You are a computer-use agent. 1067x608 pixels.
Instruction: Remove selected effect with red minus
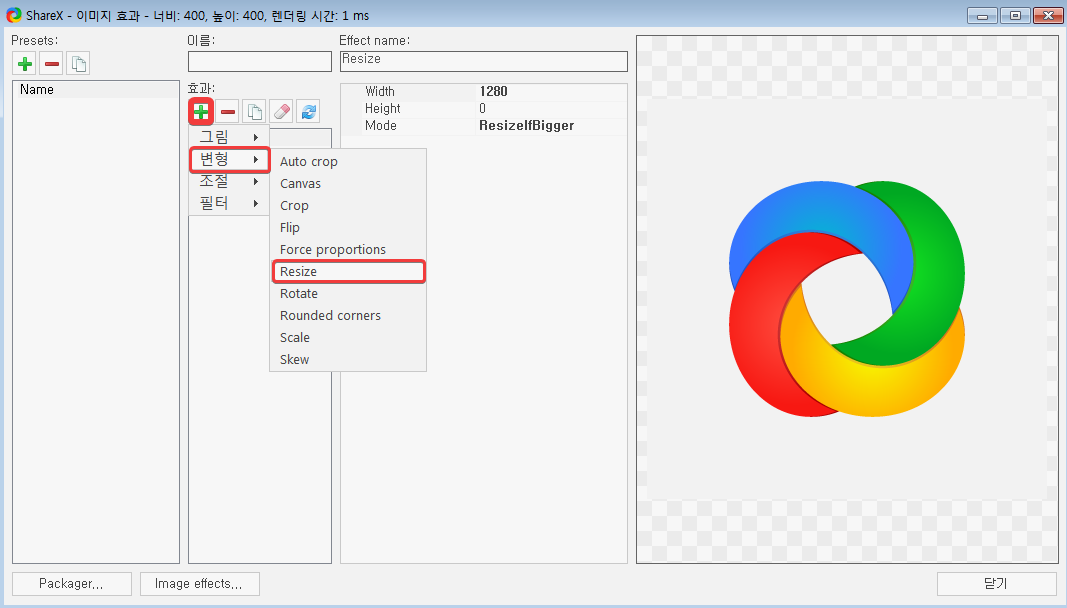(x=228, y=112)
